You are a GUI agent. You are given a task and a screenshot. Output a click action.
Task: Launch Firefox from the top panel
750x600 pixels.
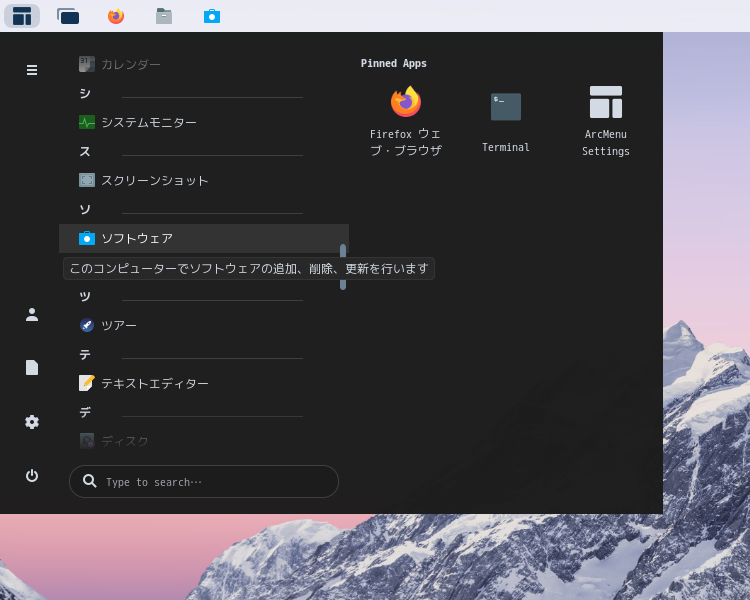[x=116, y=16]
